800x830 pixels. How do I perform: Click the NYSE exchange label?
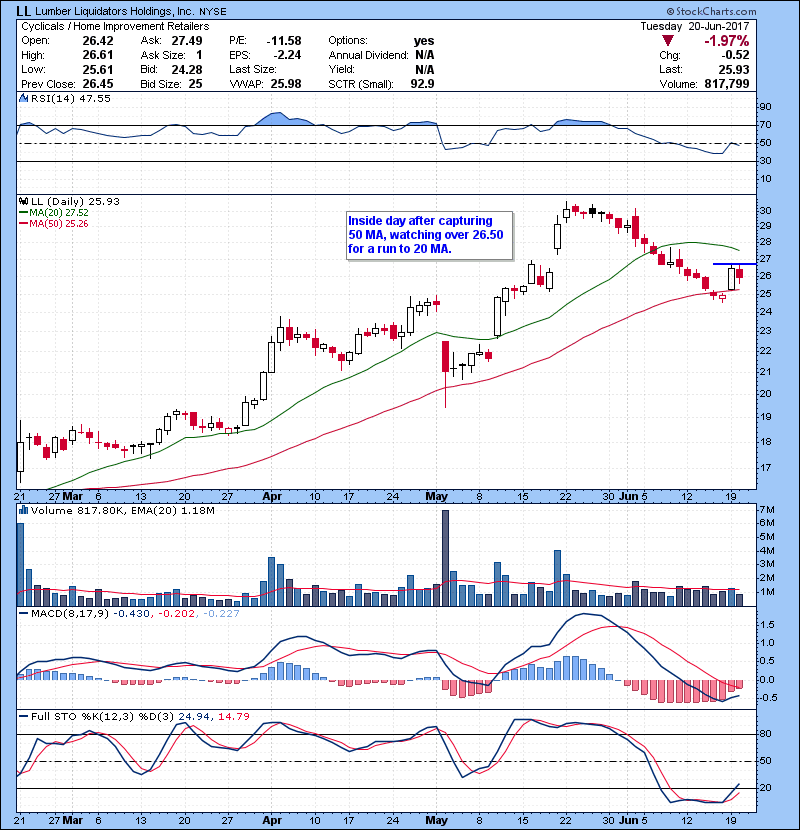click(213, 12)
